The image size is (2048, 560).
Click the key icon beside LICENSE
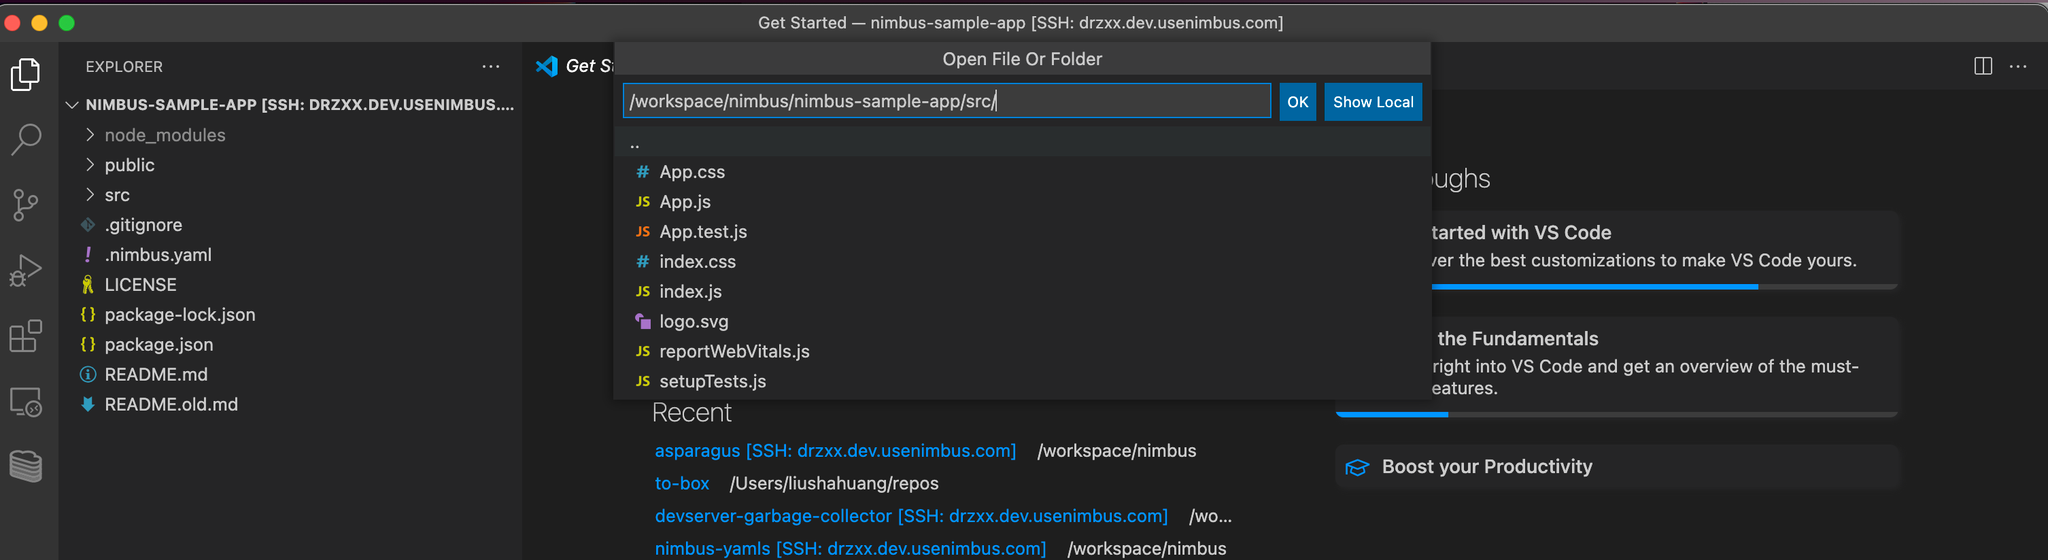coord(88,285)
